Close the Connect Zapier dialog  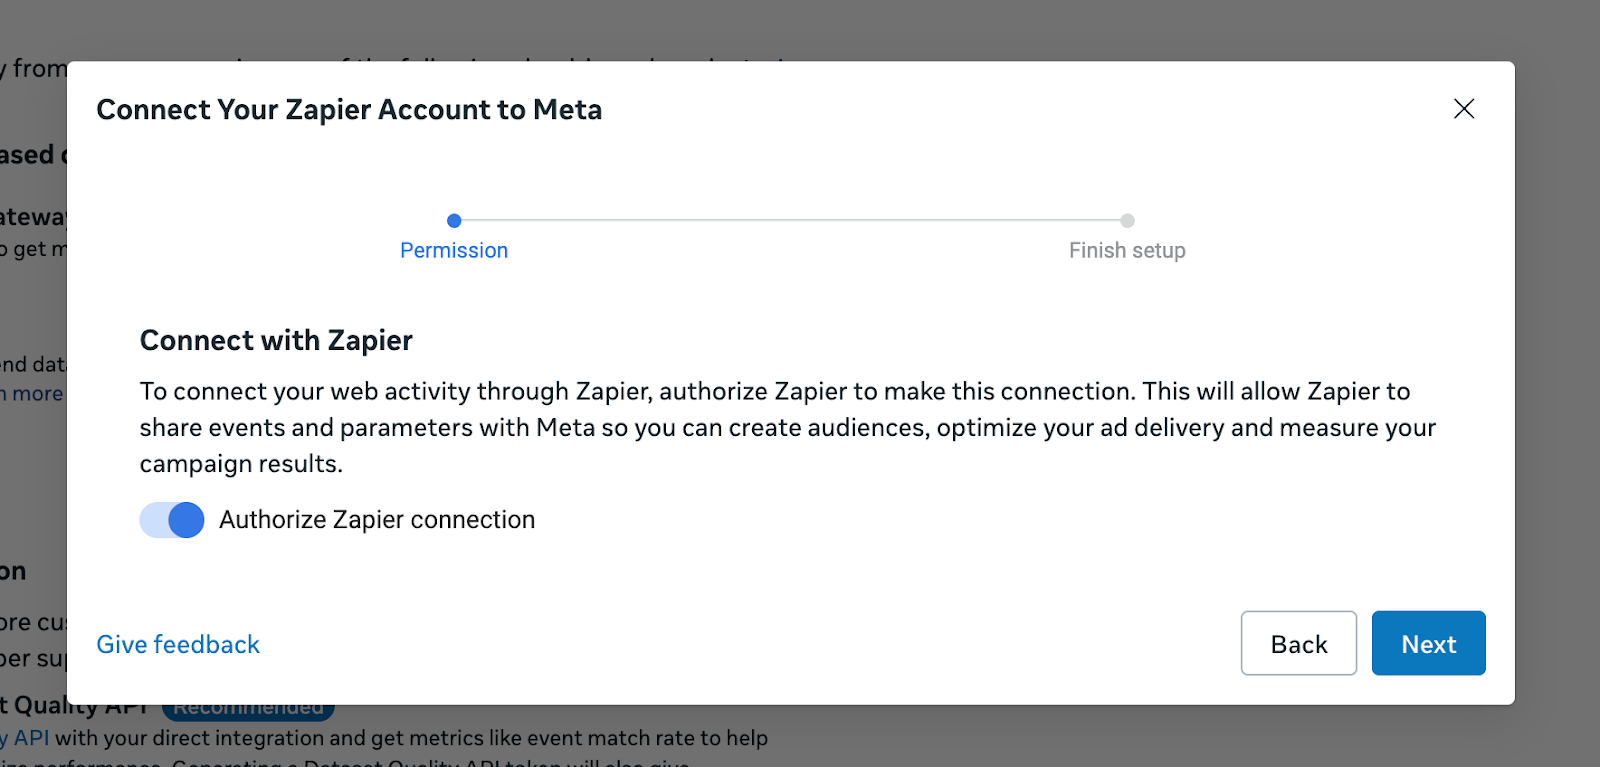1464,109
